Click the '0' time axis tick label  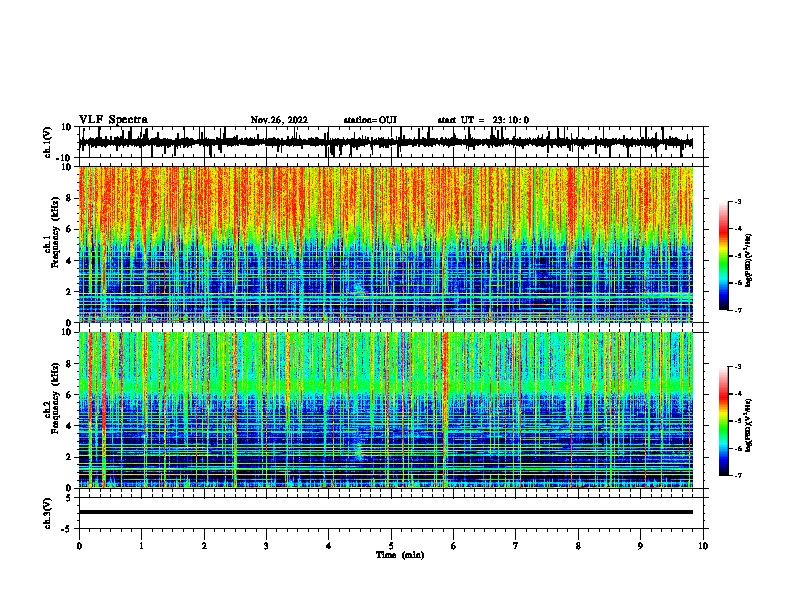[x=79, y=546]
